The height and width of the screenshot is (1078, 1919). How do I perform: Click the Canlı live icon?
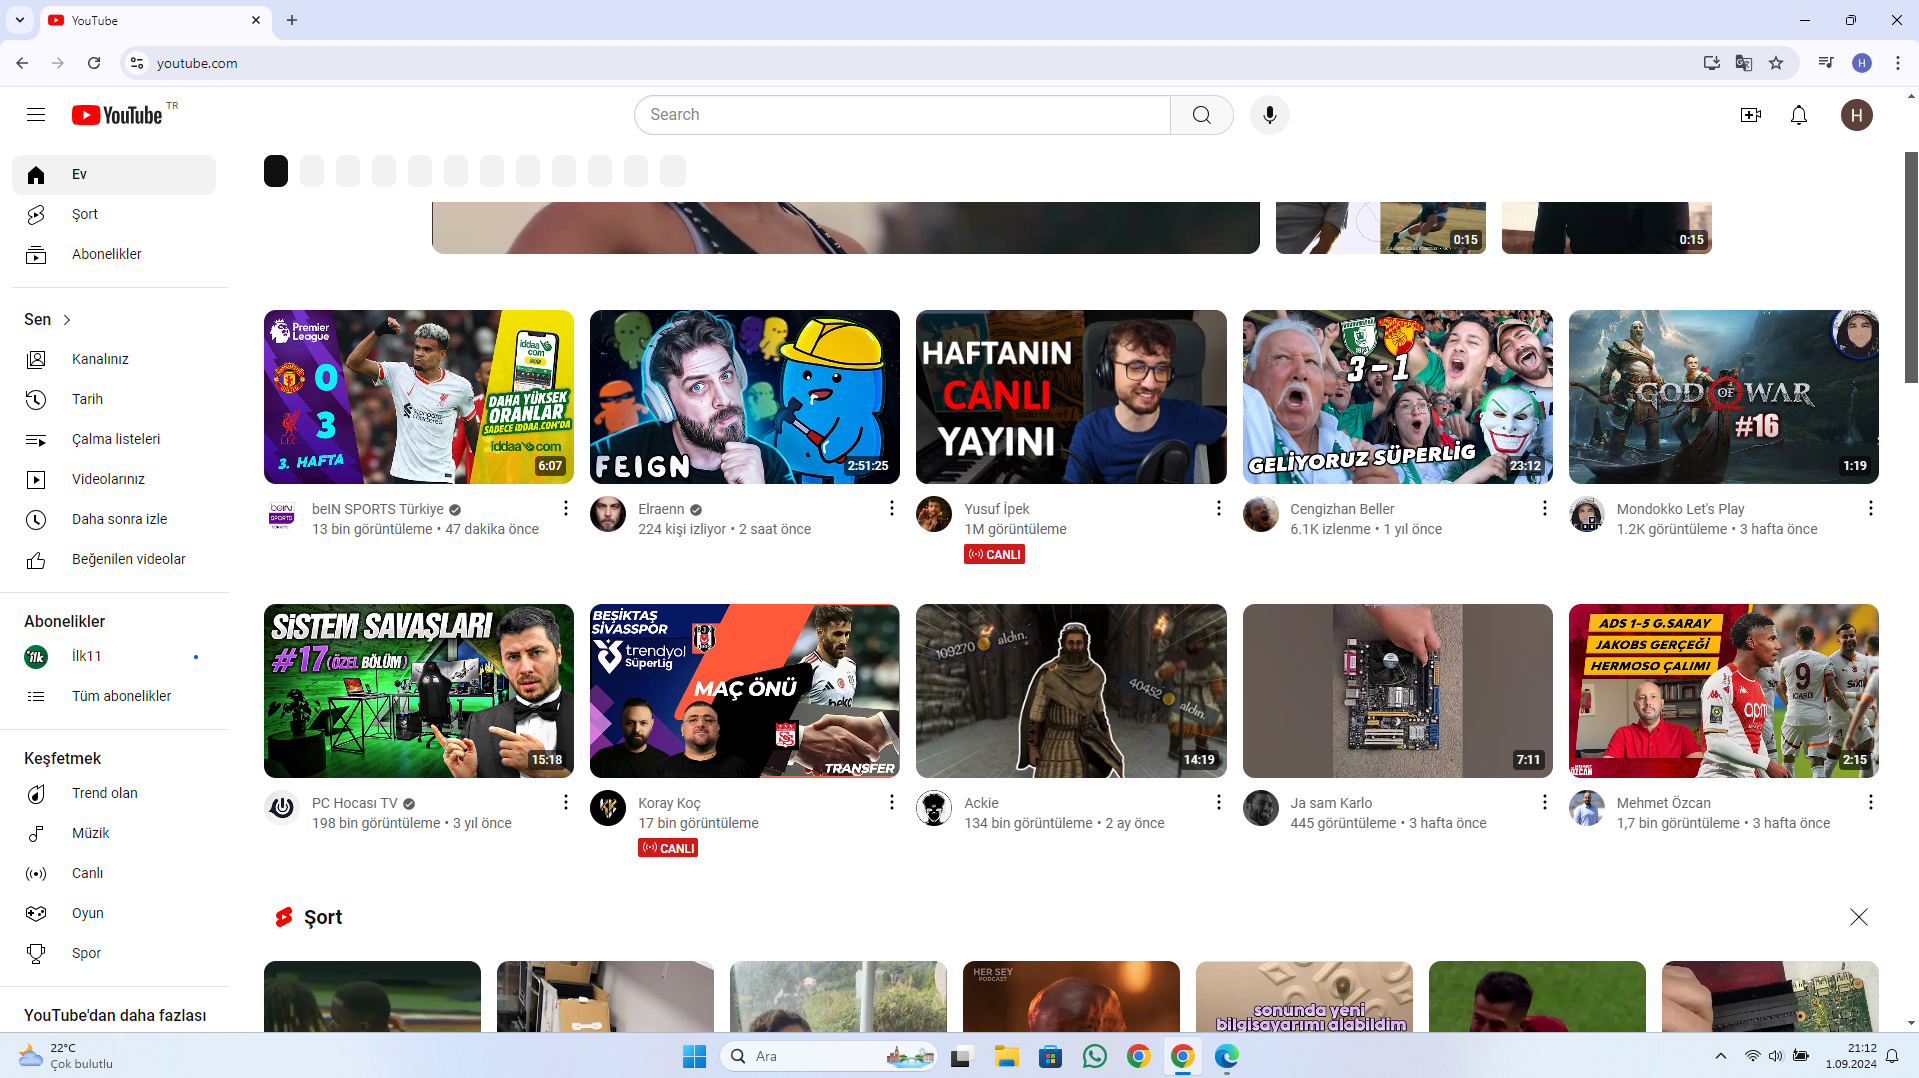coord(36,873)
